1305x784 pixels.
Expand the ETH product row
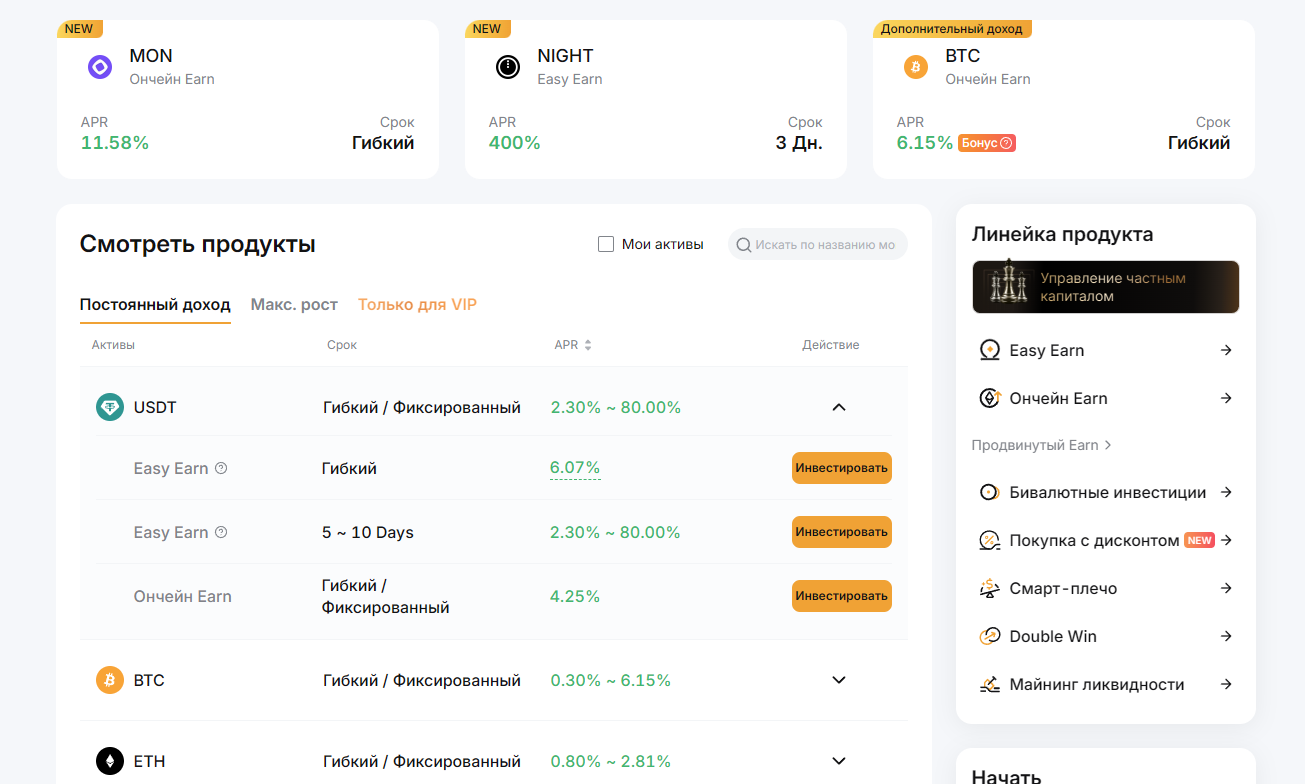(x=839, y=761)
